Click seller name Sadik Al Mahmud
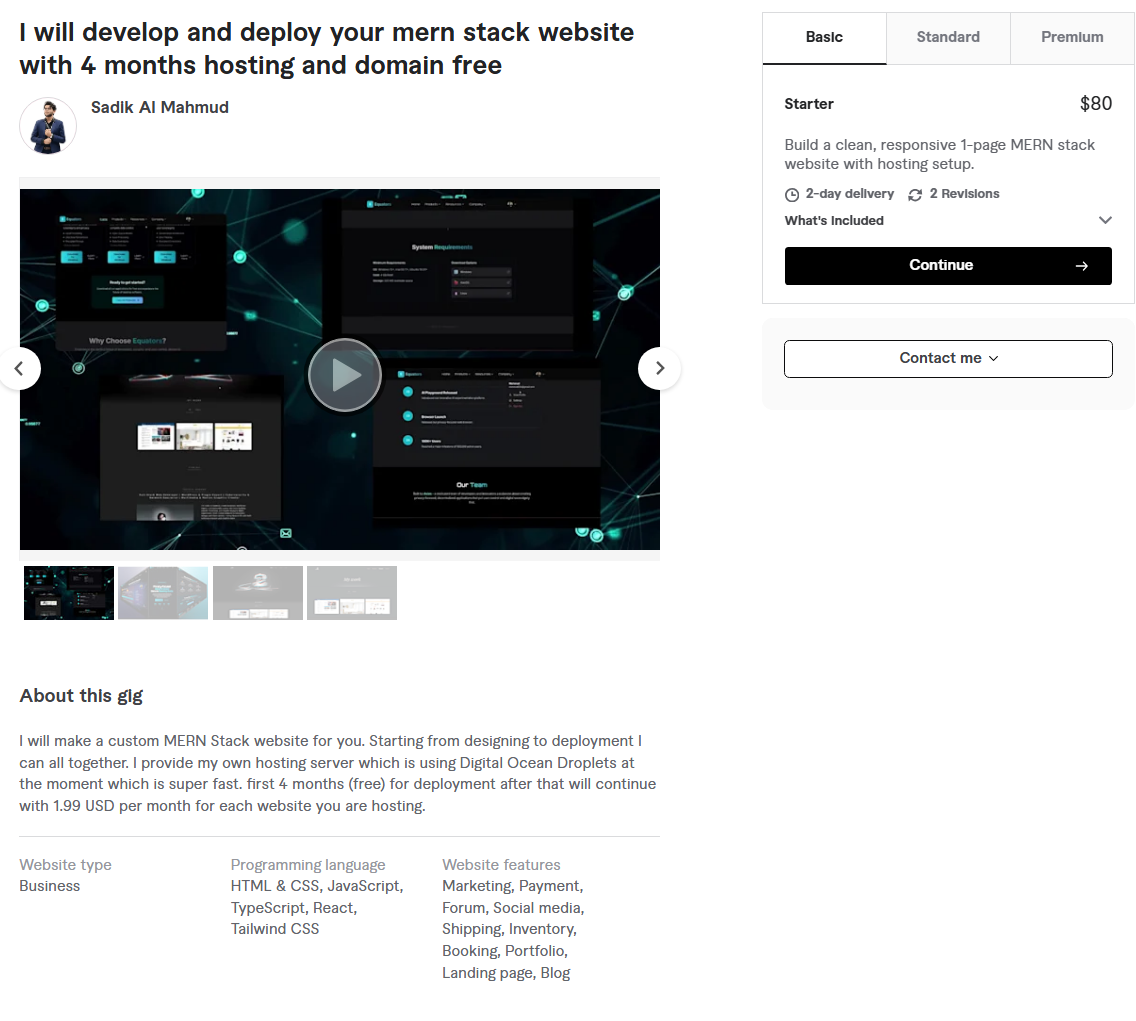This screenshot has width=1136, height=1021. [x=160, y=108]
